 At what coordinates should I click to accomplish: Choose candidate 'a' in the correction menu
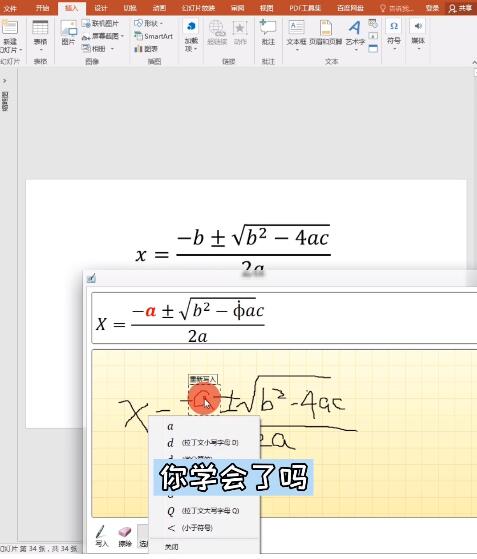[205, 426]
